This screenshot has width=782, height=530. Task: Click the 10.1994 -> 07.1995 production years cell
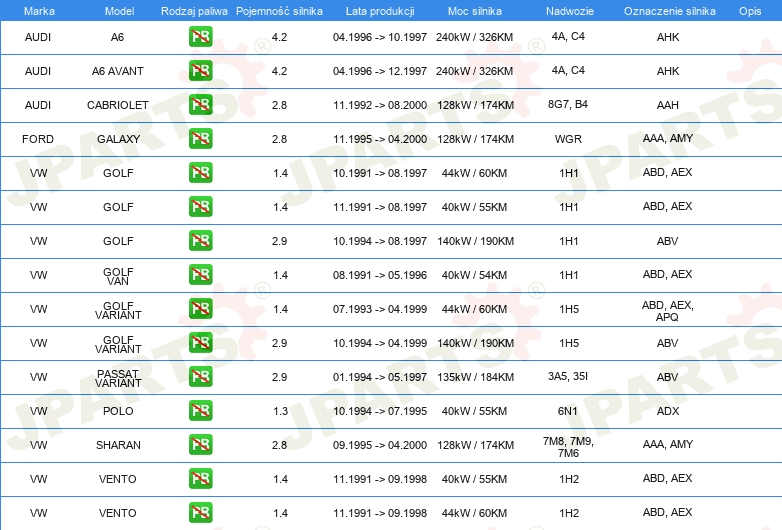pyautogui.click(x=380, y=411)
